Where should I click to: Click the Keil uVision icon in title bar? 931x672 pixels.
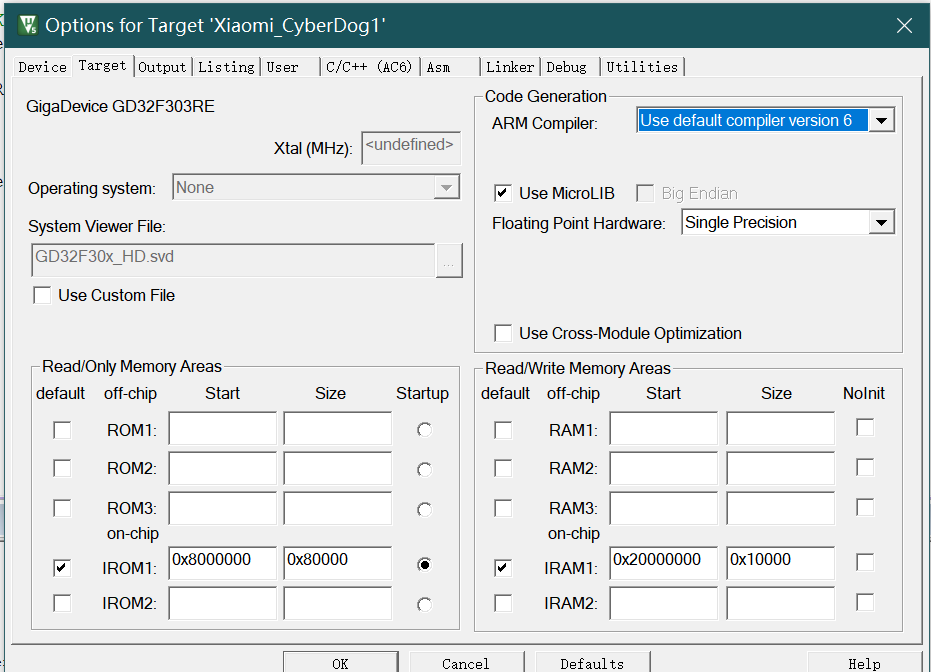click(28, 25)
